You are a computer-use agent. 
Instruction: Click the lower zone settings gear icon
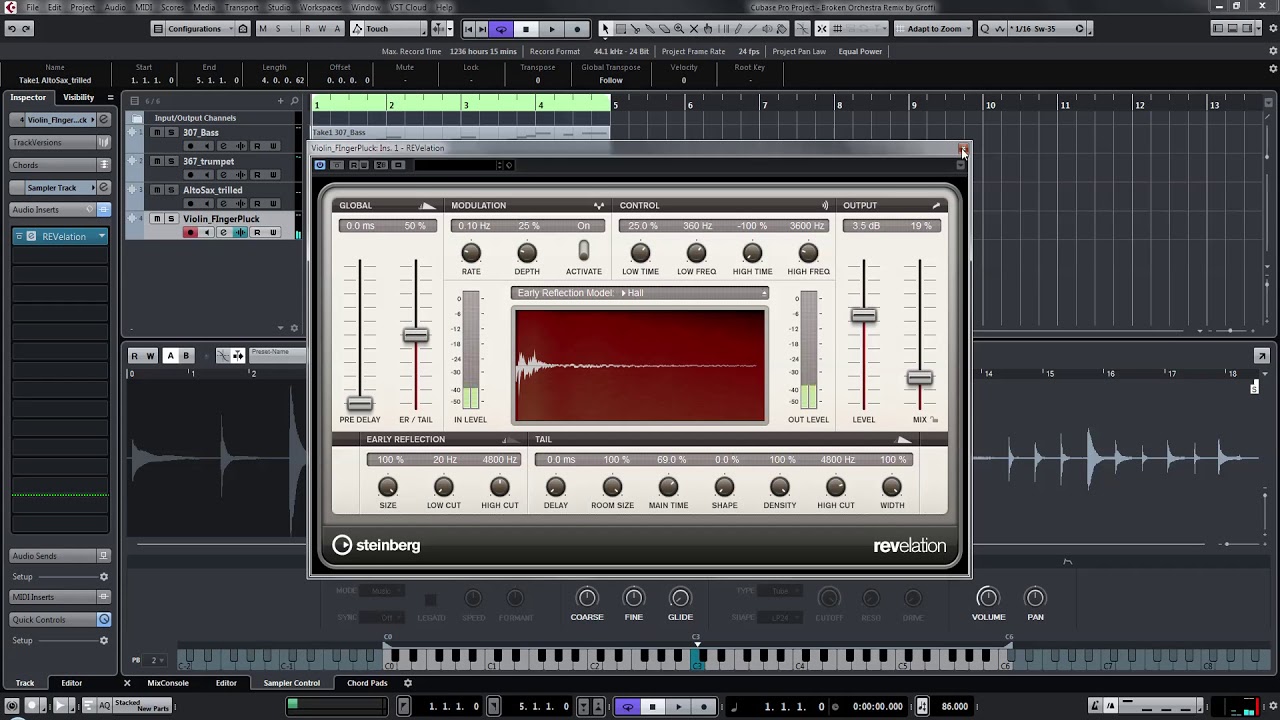tap(408, 683)
